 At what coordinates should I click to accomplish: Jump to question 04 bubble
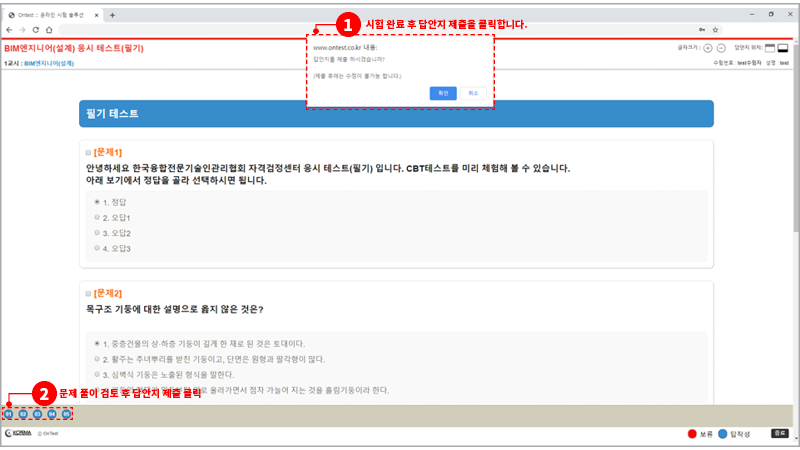tap(52, 414)
